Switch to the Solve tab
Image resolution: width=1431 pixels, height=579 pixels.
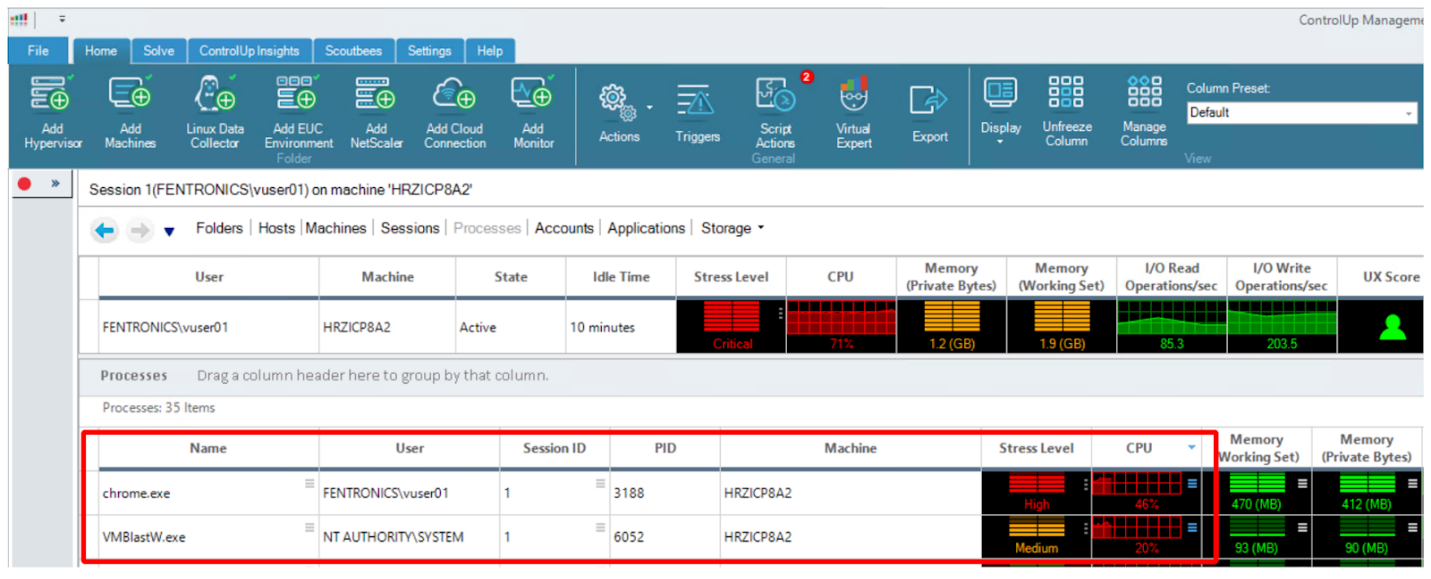tap(158, 51)
